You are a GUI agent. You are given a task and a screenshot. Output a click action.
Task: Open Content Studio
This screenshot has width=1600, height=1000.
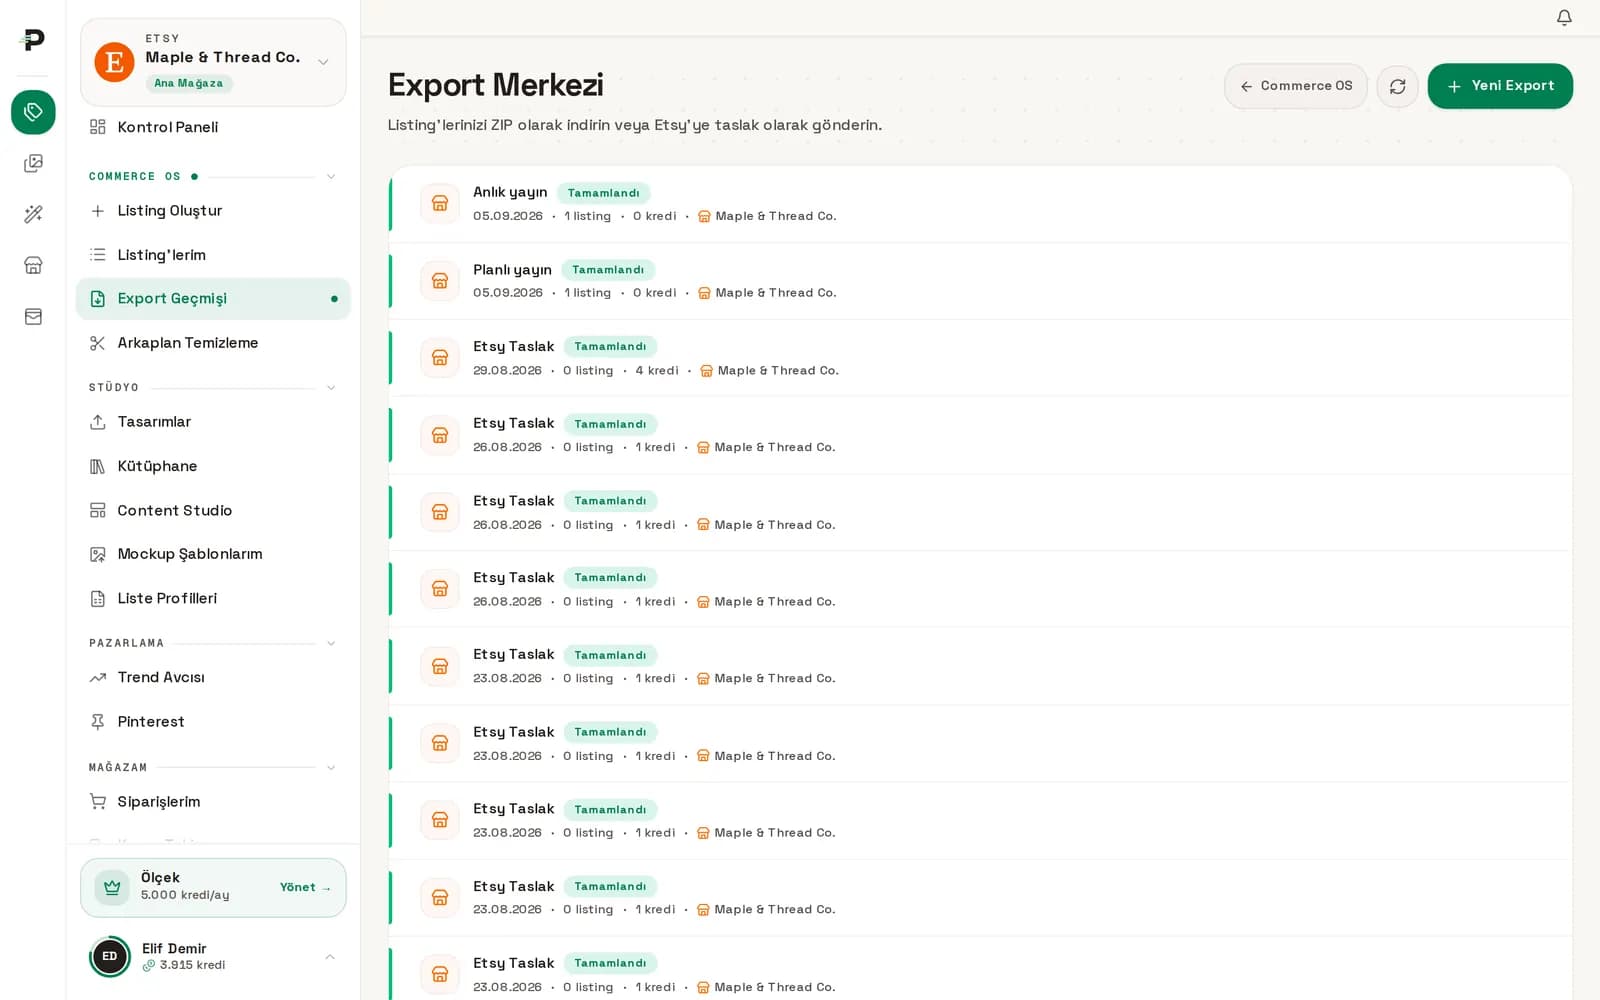pos(213,510)
